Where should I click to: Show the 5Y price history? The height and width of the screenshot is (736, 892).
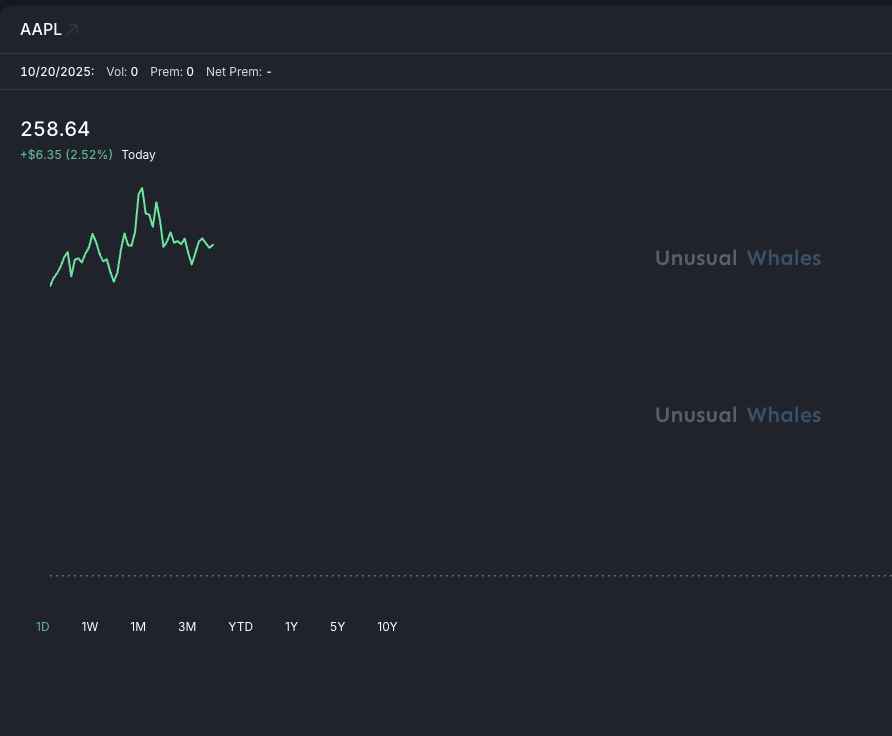point(337,627)
